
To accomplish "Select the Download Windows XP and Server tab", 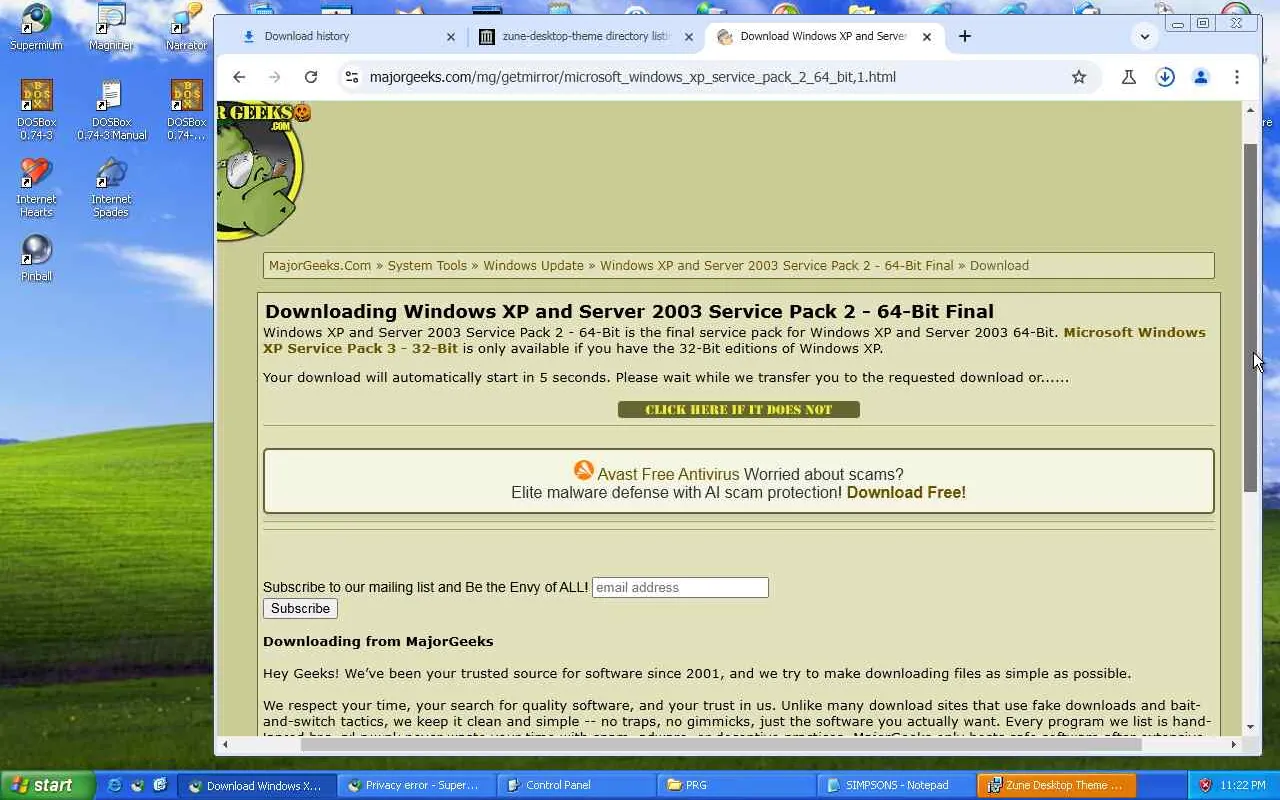I will coord(823,36).
